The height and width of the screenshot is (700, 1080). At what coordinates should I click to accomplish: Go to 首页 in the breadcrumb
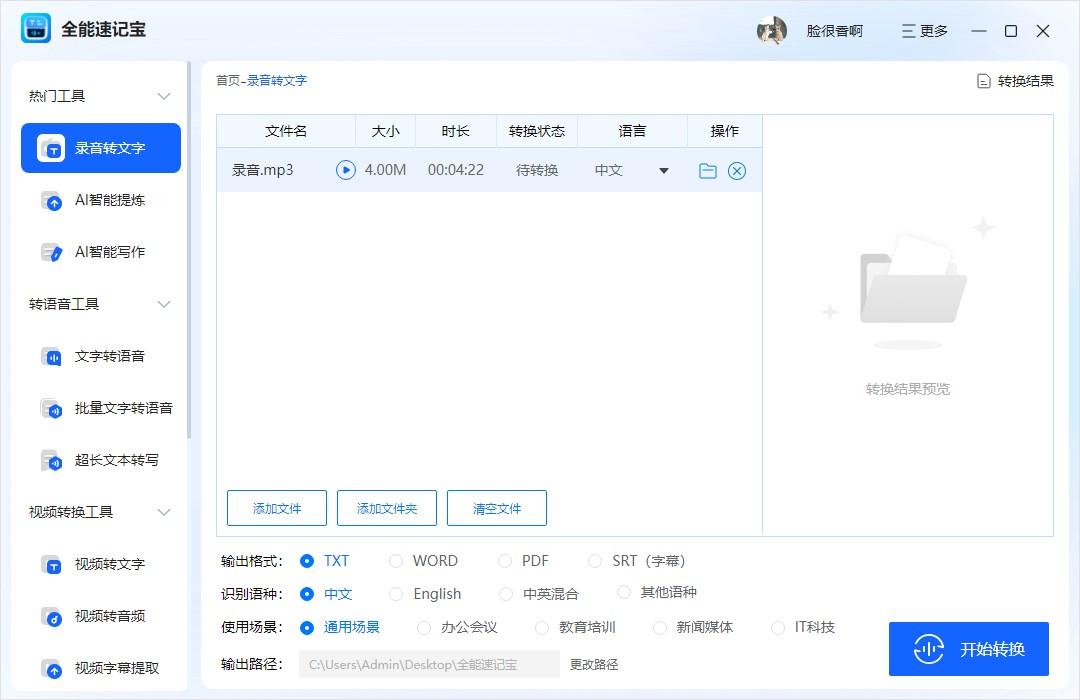[228, 81]
